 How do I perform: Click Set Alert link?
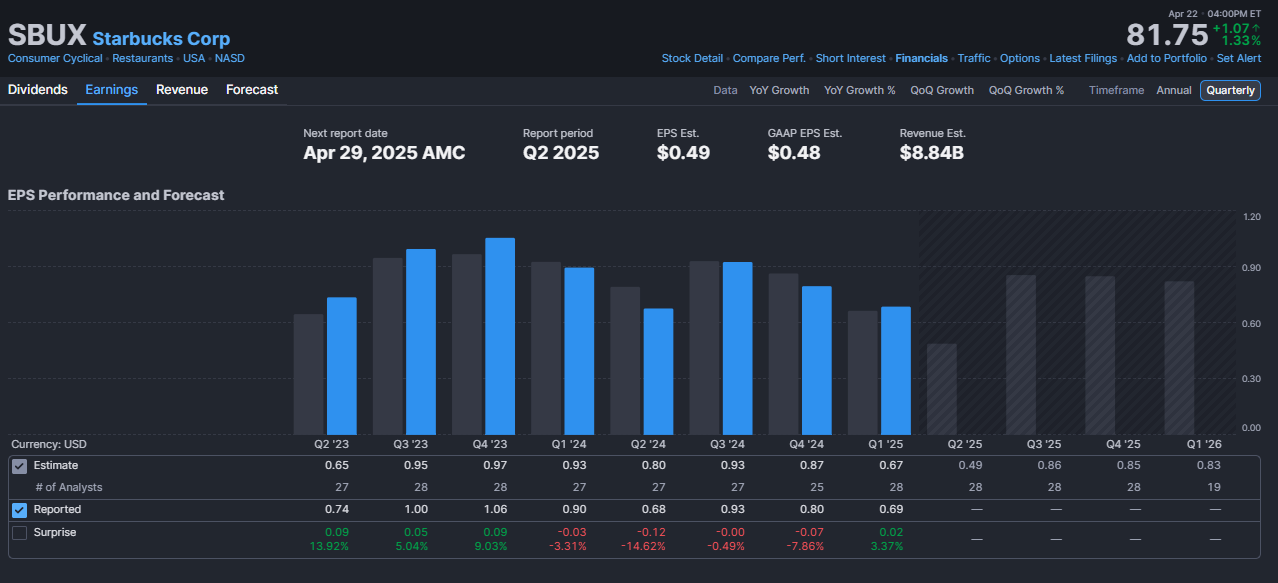pos(1239,58)
